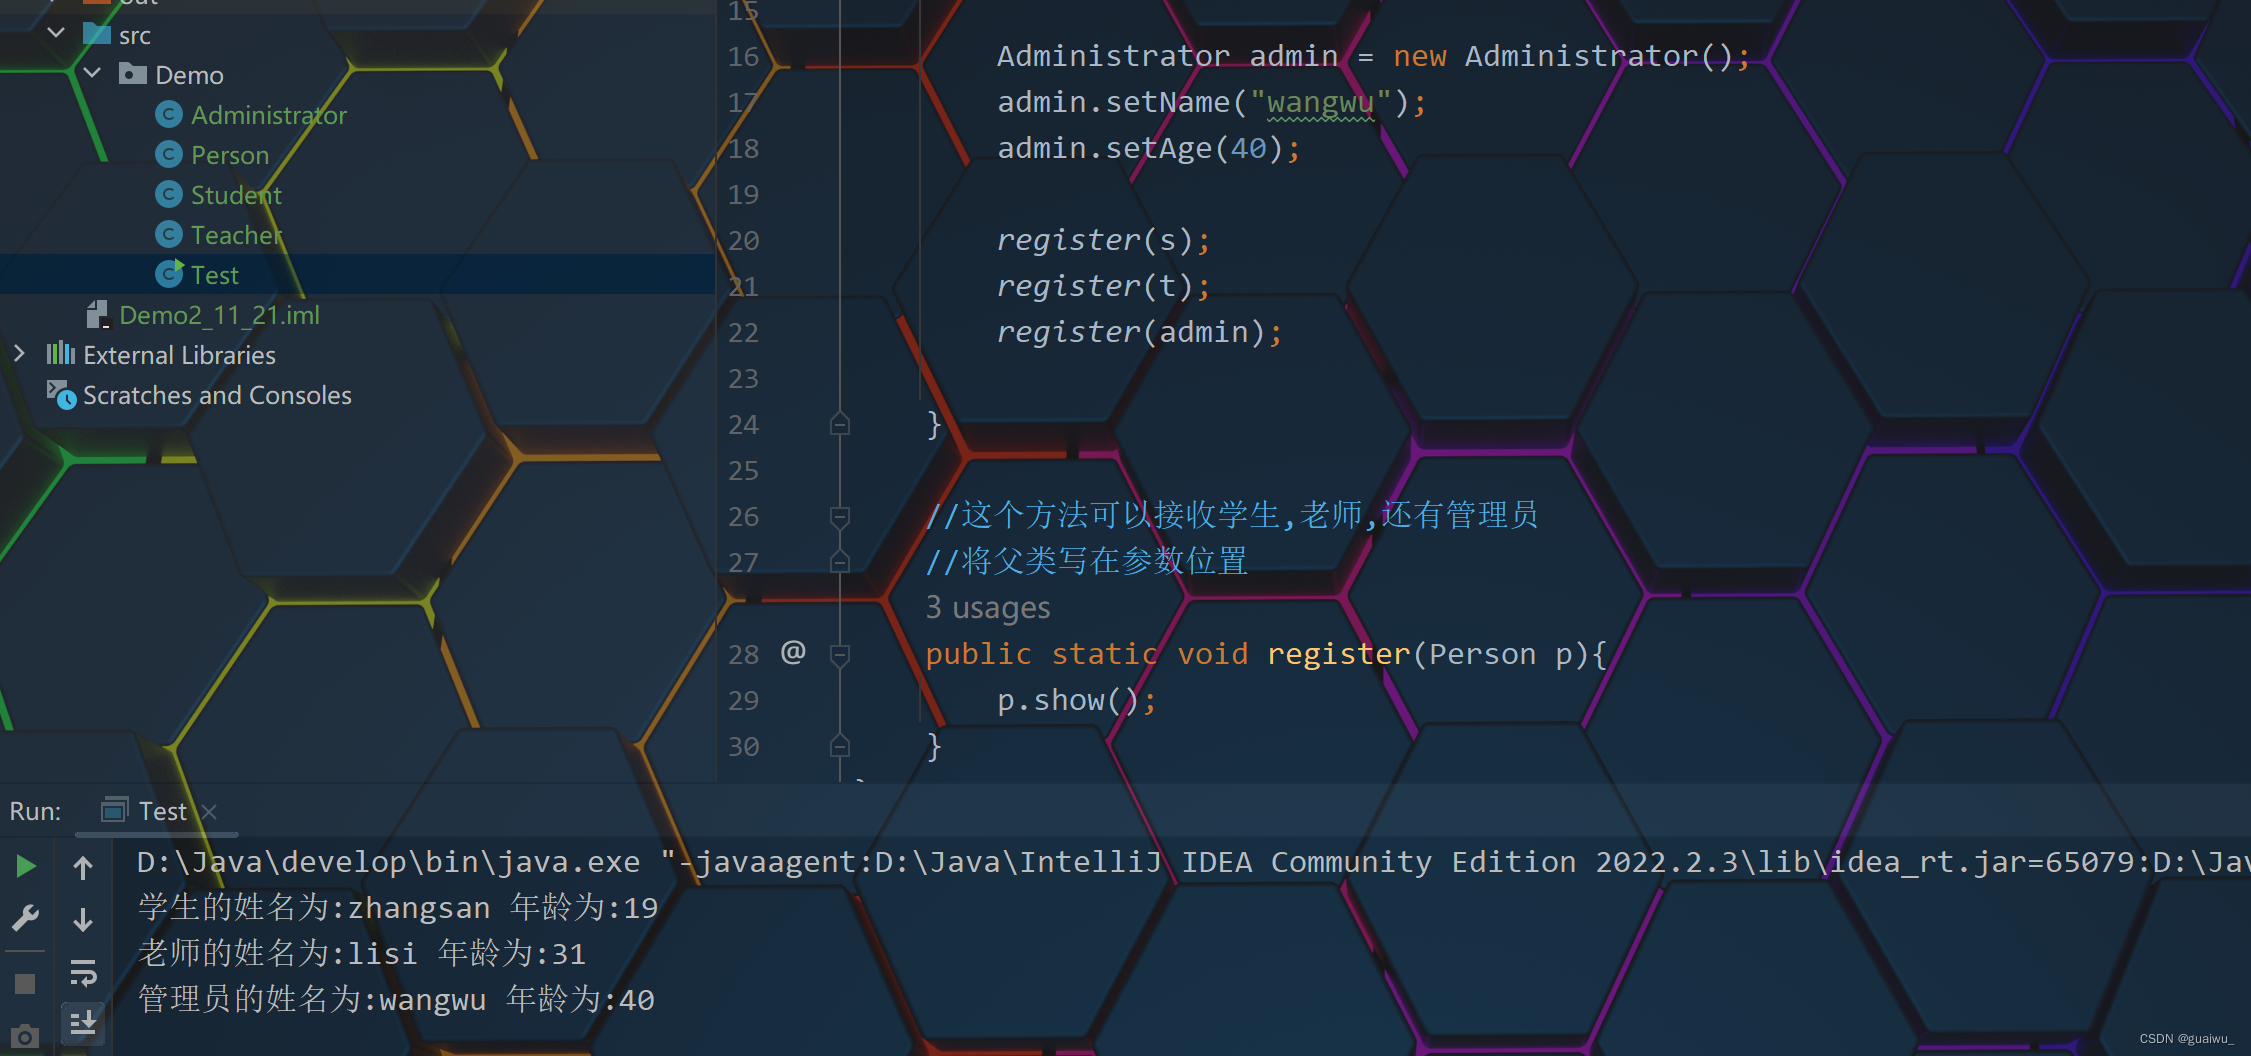Click the down-arrow stack trace navigation icon
Screen dimensions: 2251x1056
click(x=84, y=920)
